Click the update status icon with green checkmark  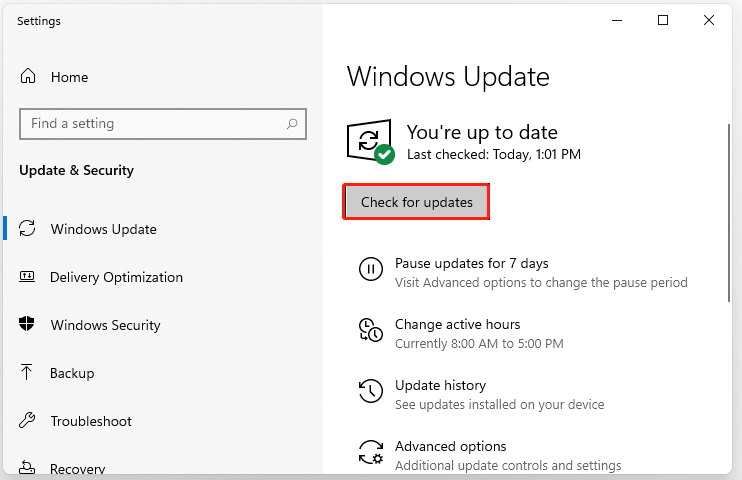(x=371, y=142)
